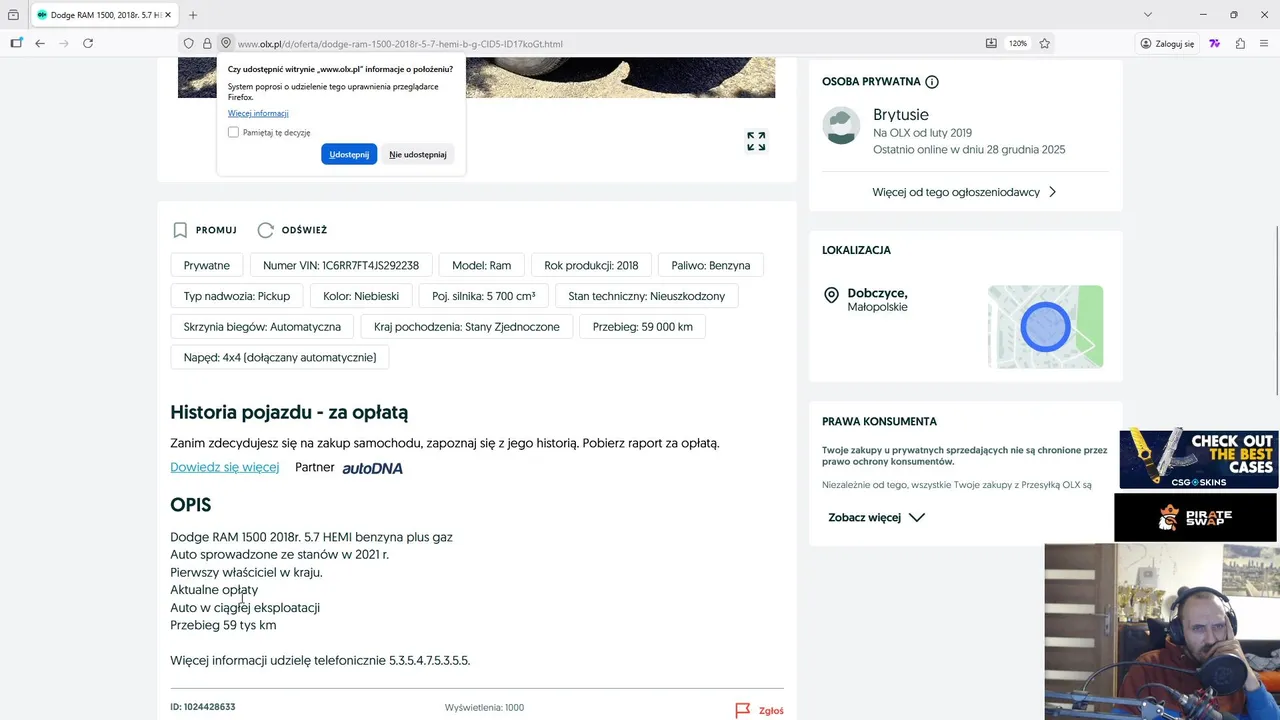
Task: Go back with the back arrow
Action: click(40, 43)
